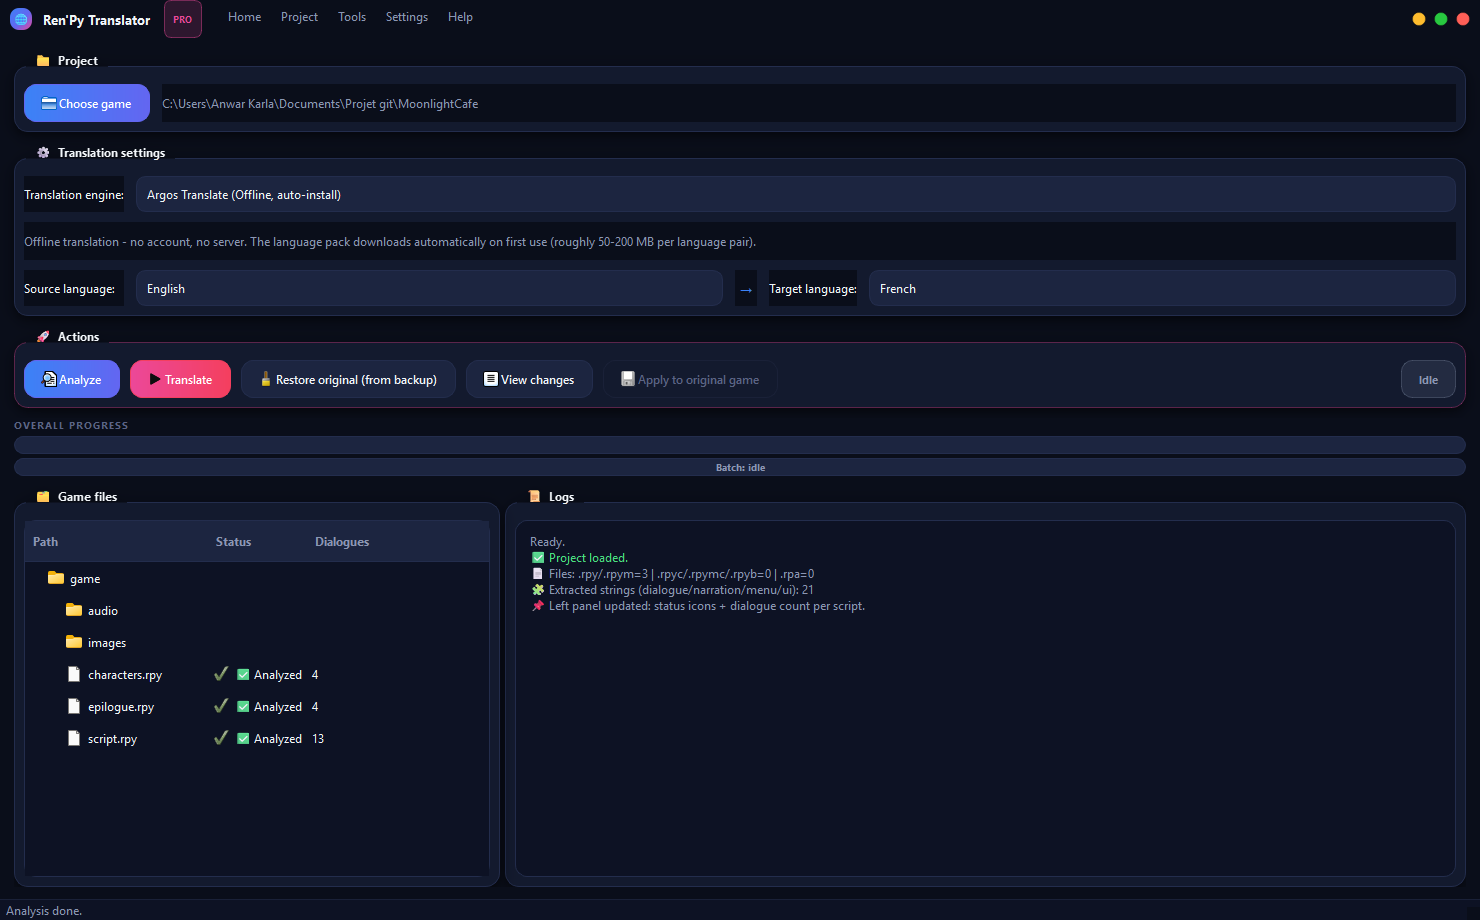Click the game path input field

(808, 103)
